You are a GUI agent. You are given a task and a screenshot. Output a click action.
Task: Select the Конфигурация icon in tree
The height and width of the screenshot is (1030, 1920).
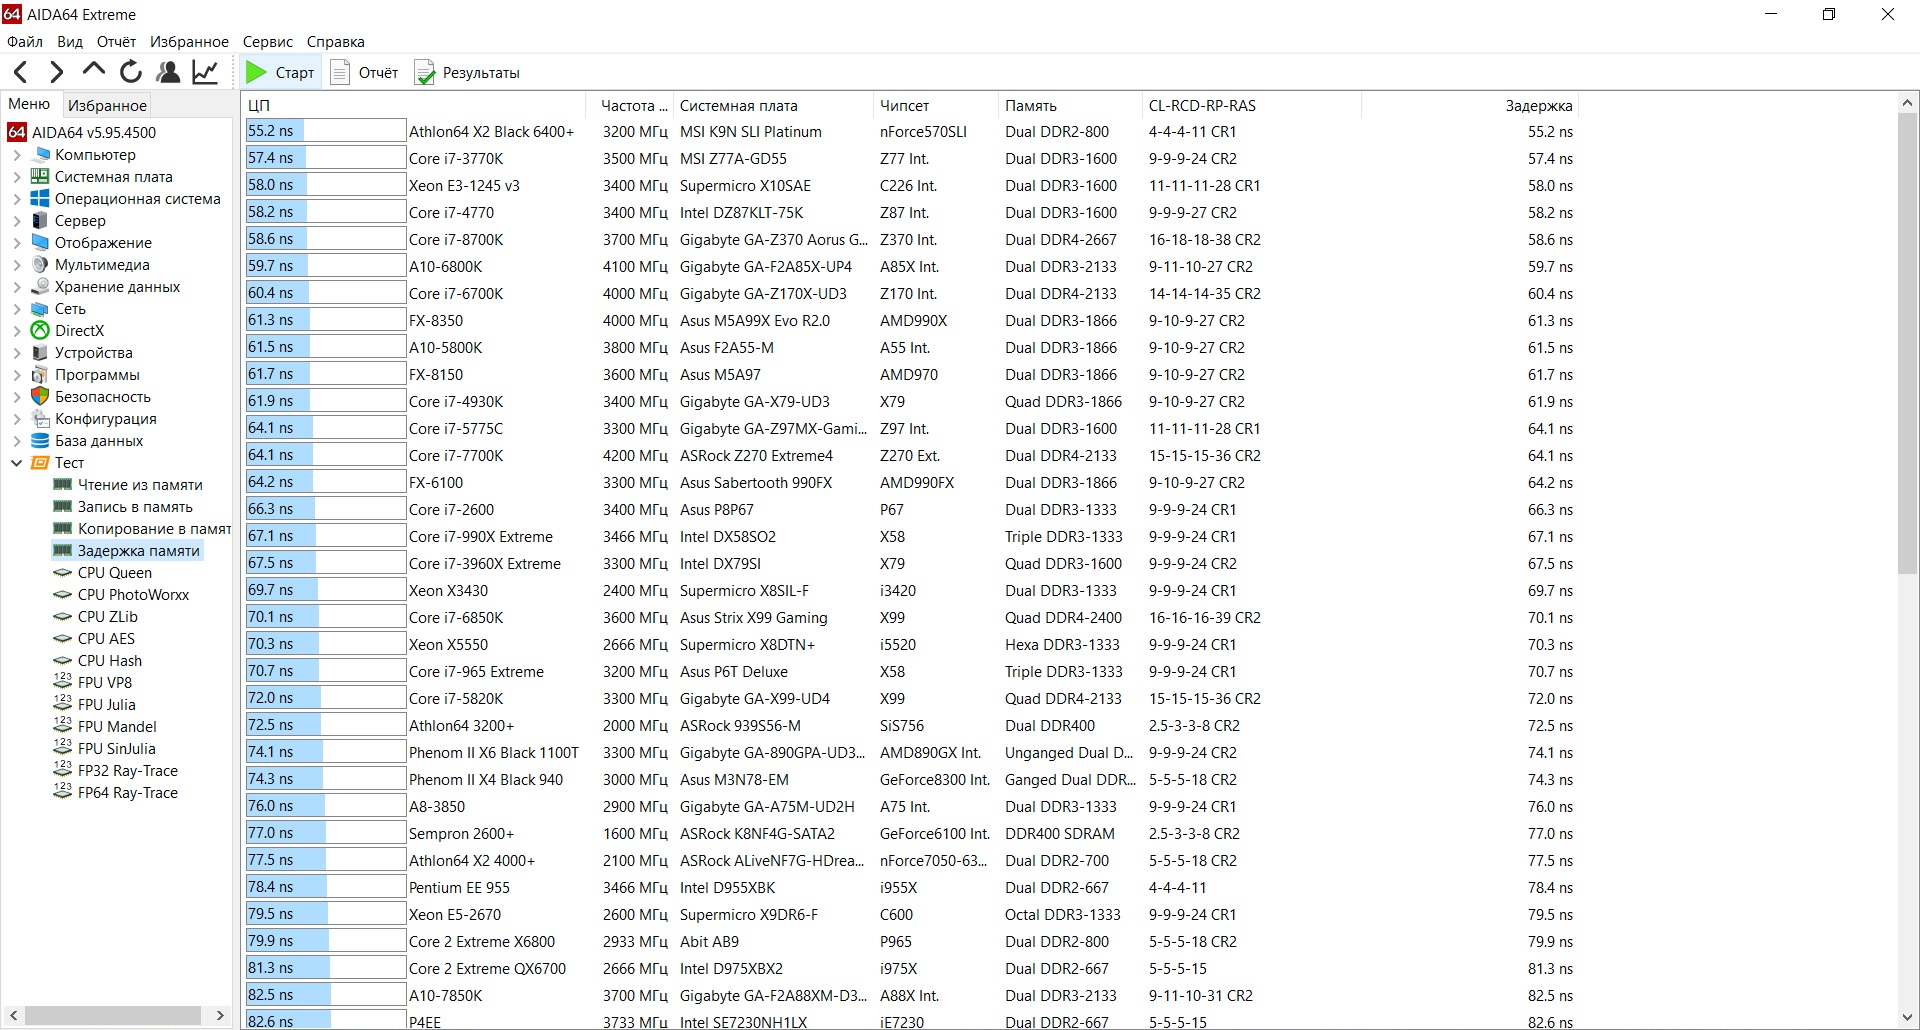[40, 419]
